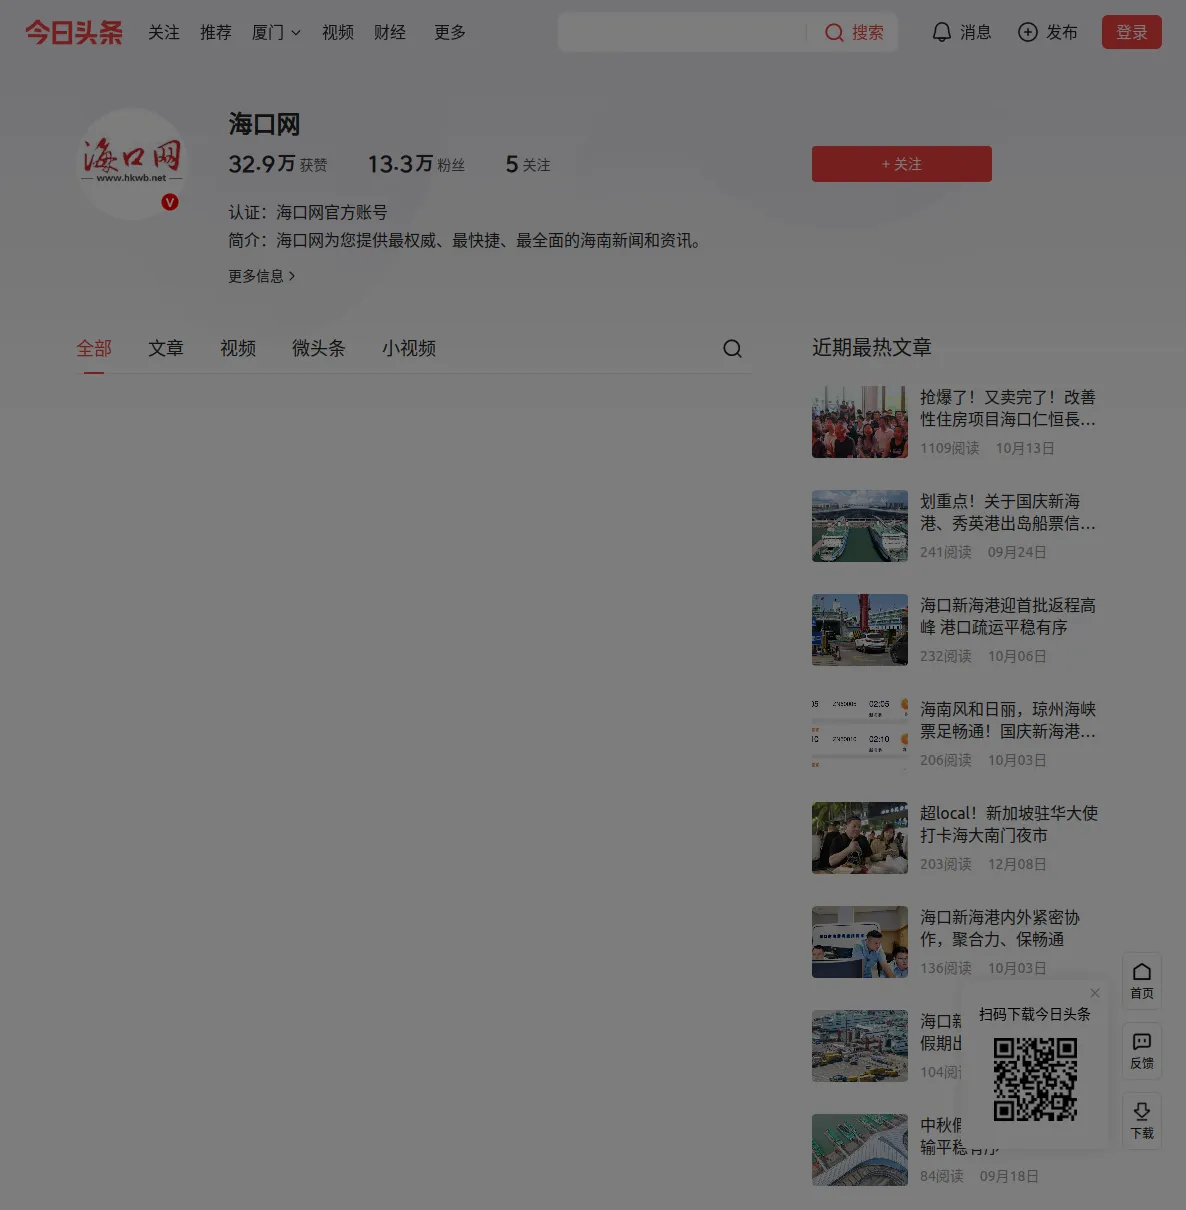Image resolution: width=1186 pixels, height=1210 pixels.
Task: Switch to the 微头条 tab
Action: 319,348
